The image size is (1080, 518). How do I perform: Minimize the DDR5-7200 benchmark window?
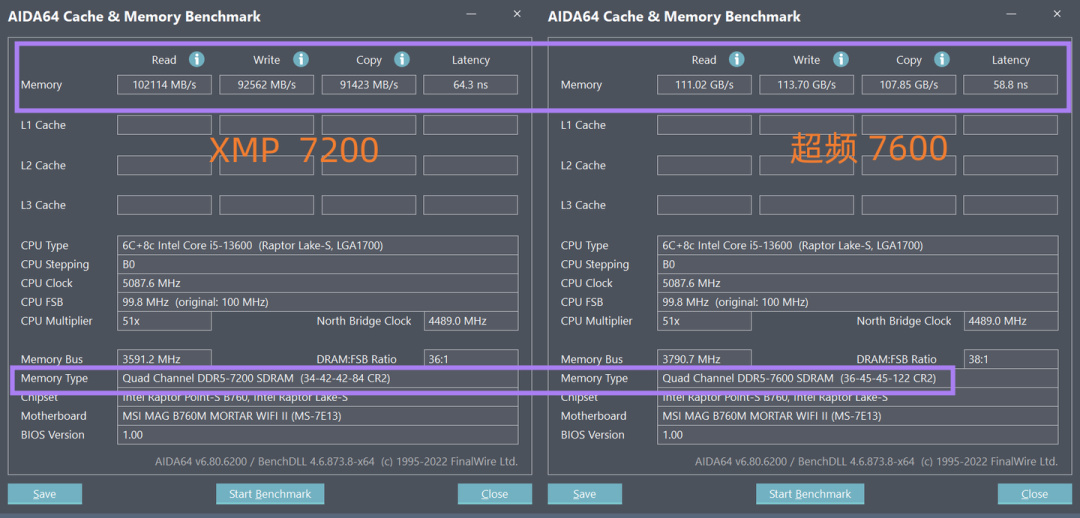472,14
